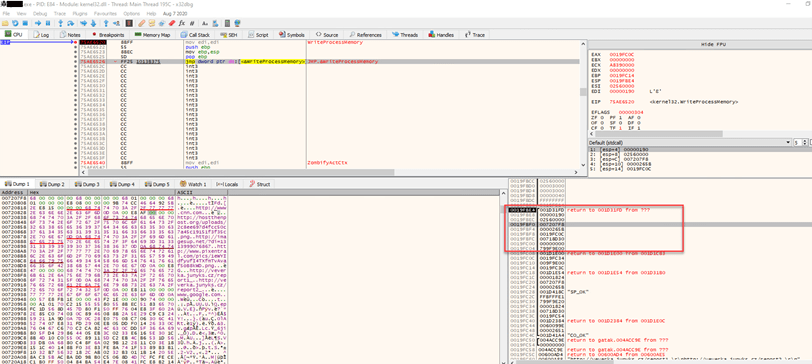812x364 pixels.
Task: Switch to the References tab
Action: point(365,35)
